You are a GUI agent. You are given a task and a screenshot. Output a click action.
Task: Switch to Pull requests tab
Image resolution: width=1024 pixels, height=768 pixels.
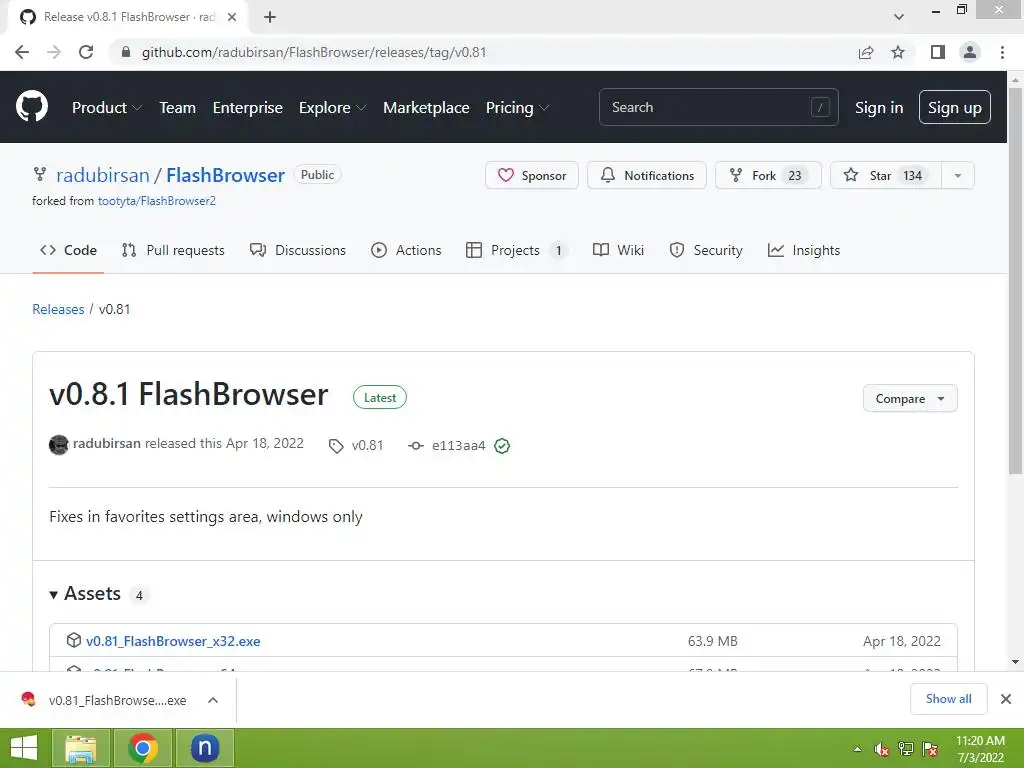173,250
